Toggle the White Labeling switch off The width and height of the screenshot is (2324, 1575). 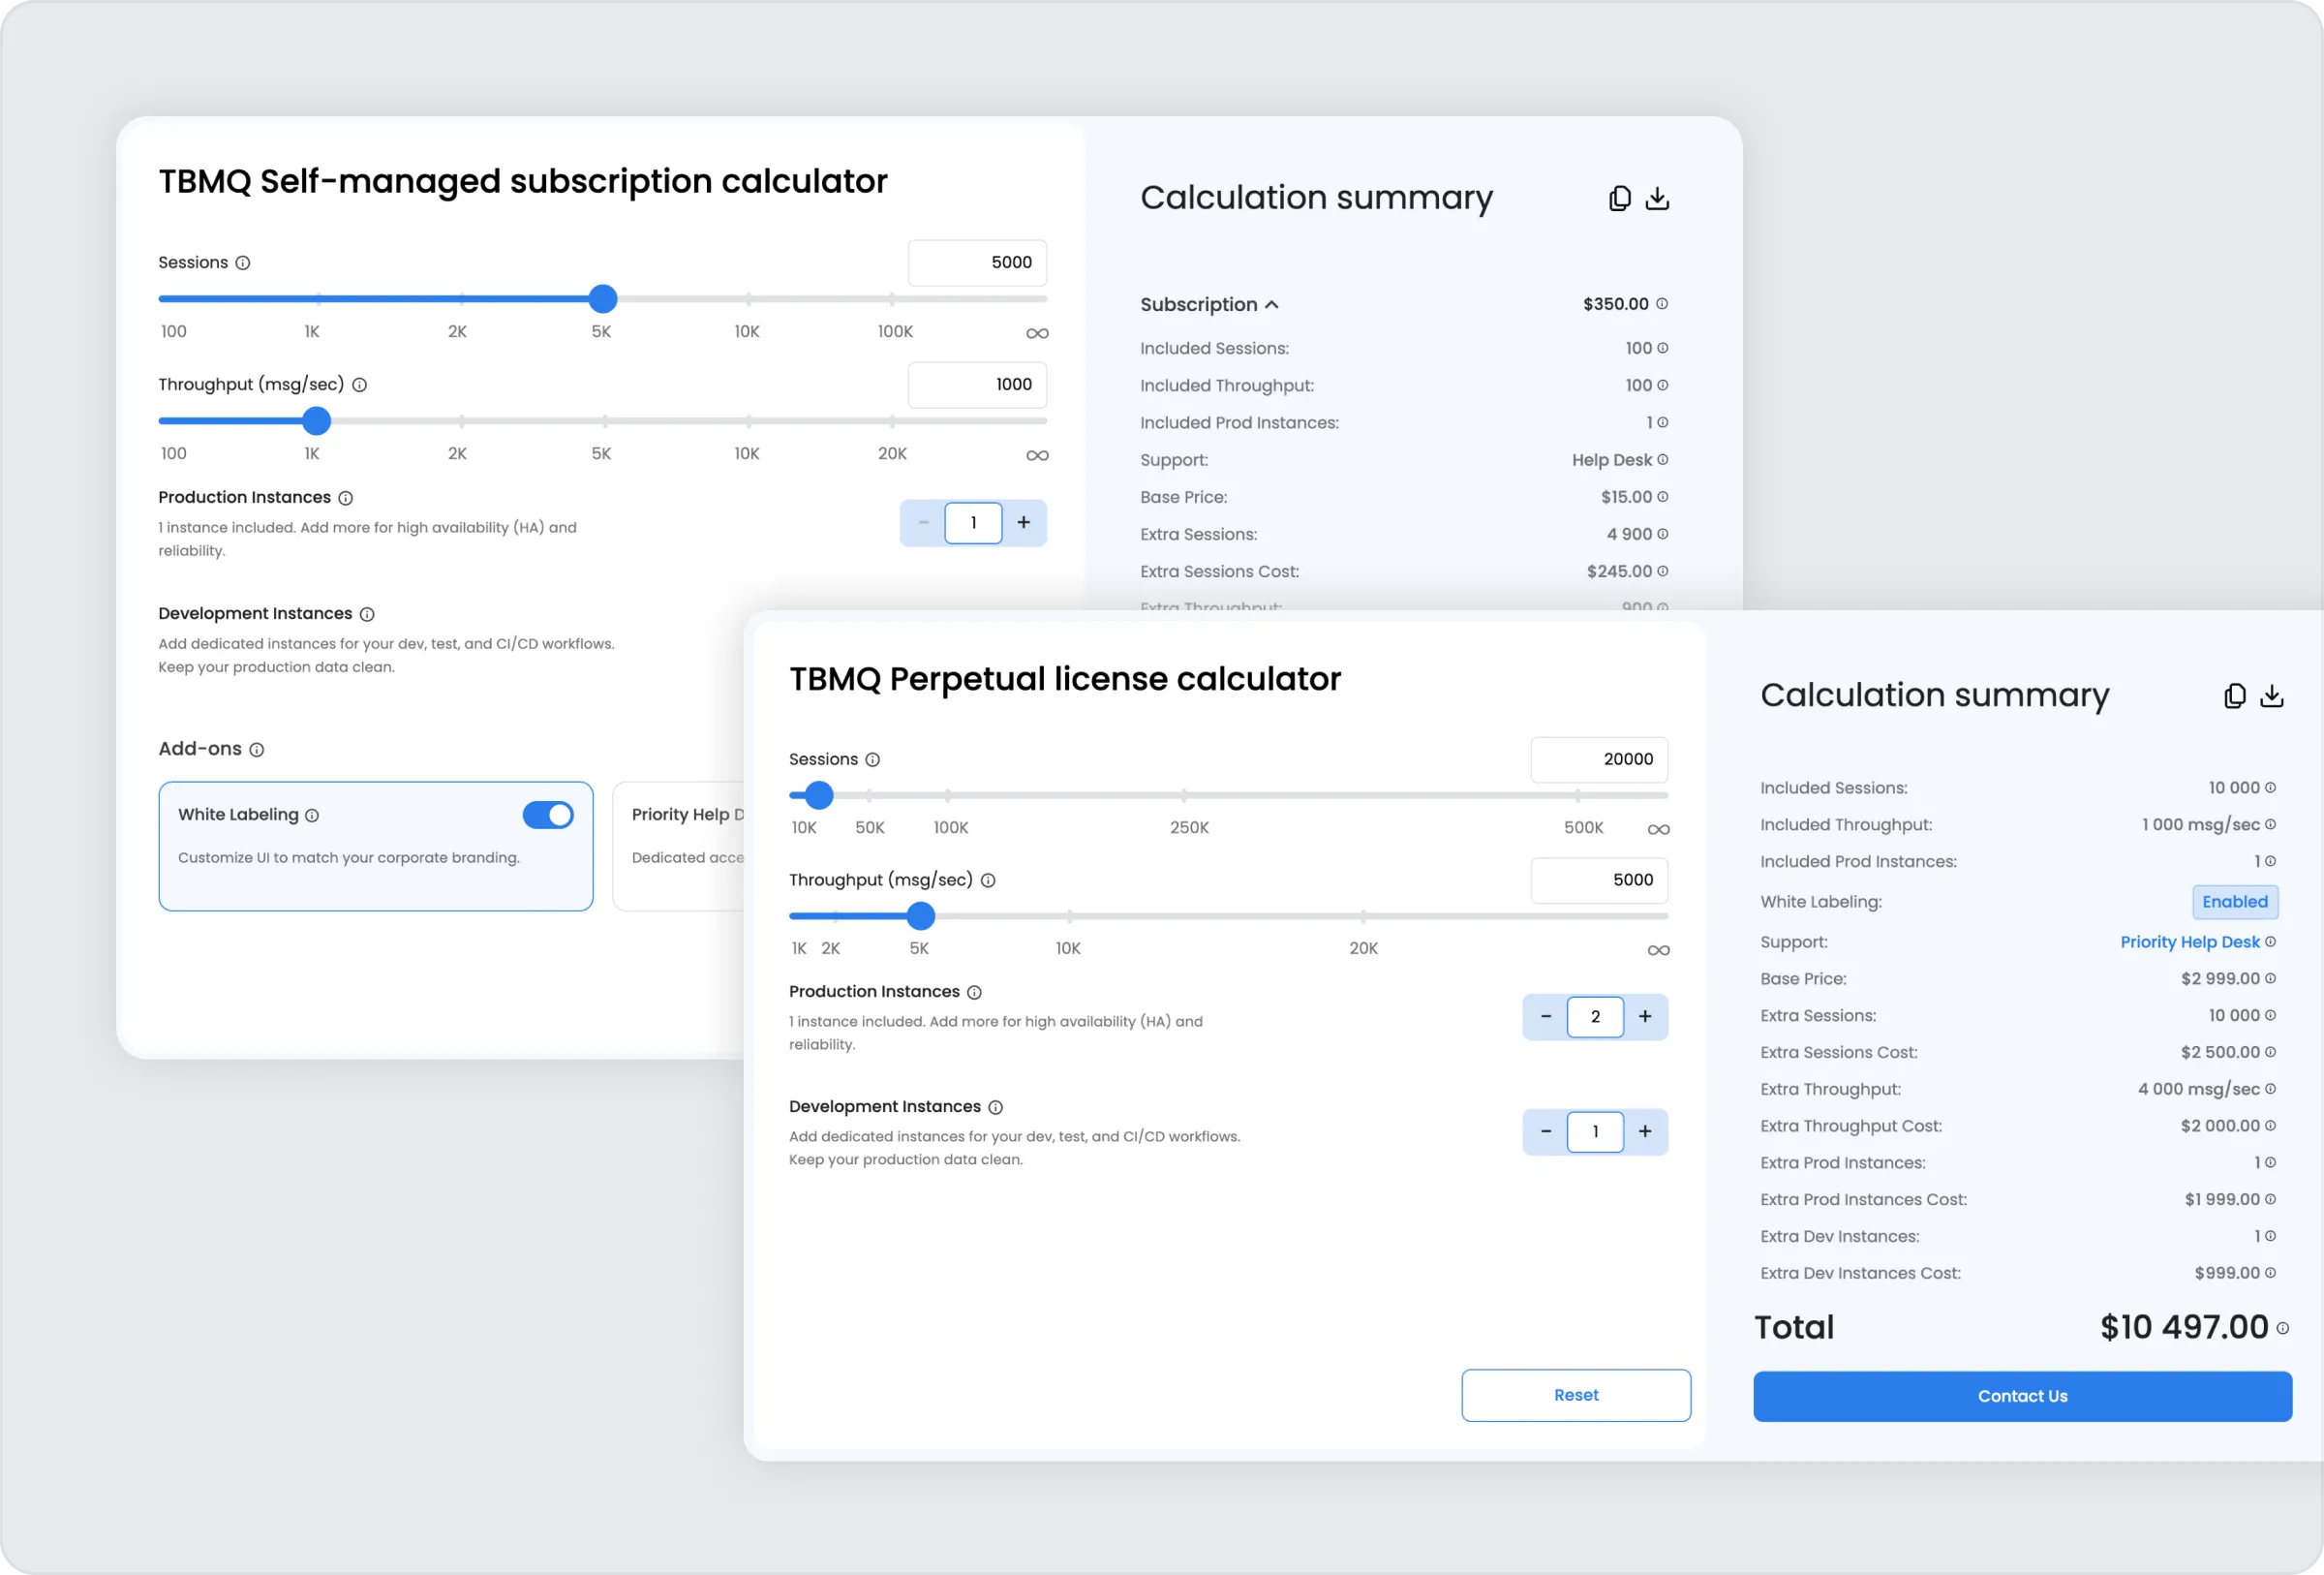click(x=548, y=815)
